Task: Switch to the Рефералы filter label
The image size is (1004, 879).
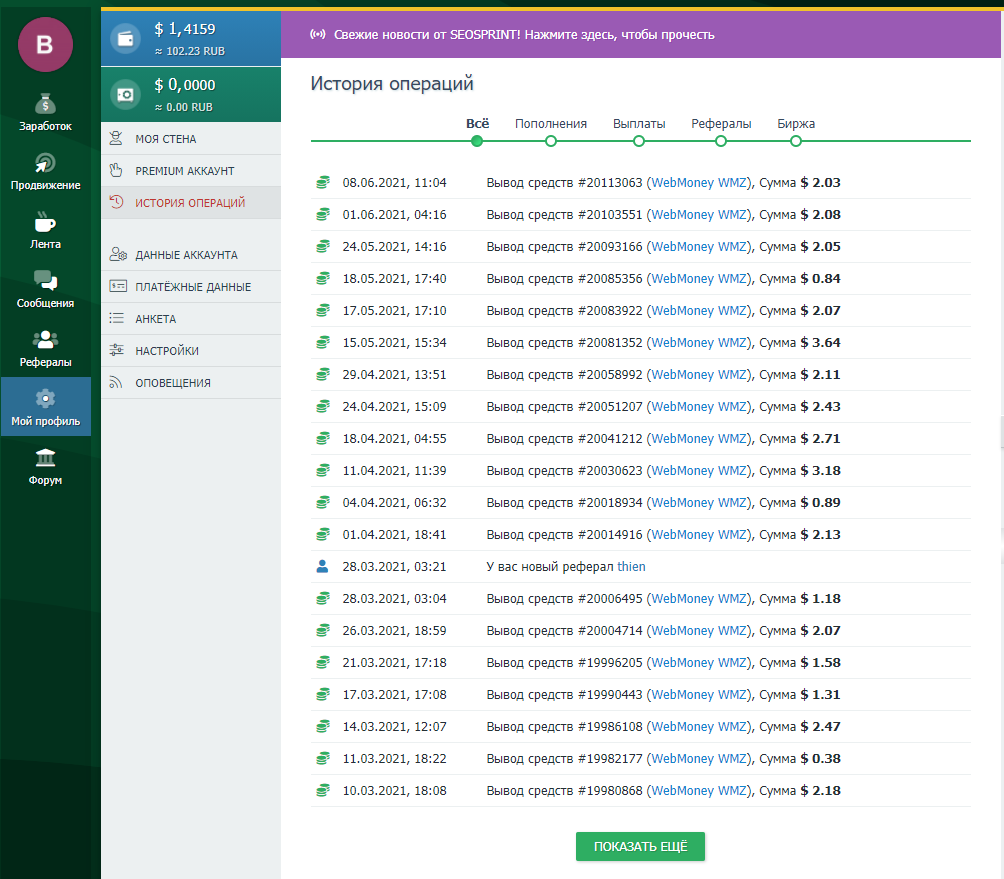Action: (721, 124)
